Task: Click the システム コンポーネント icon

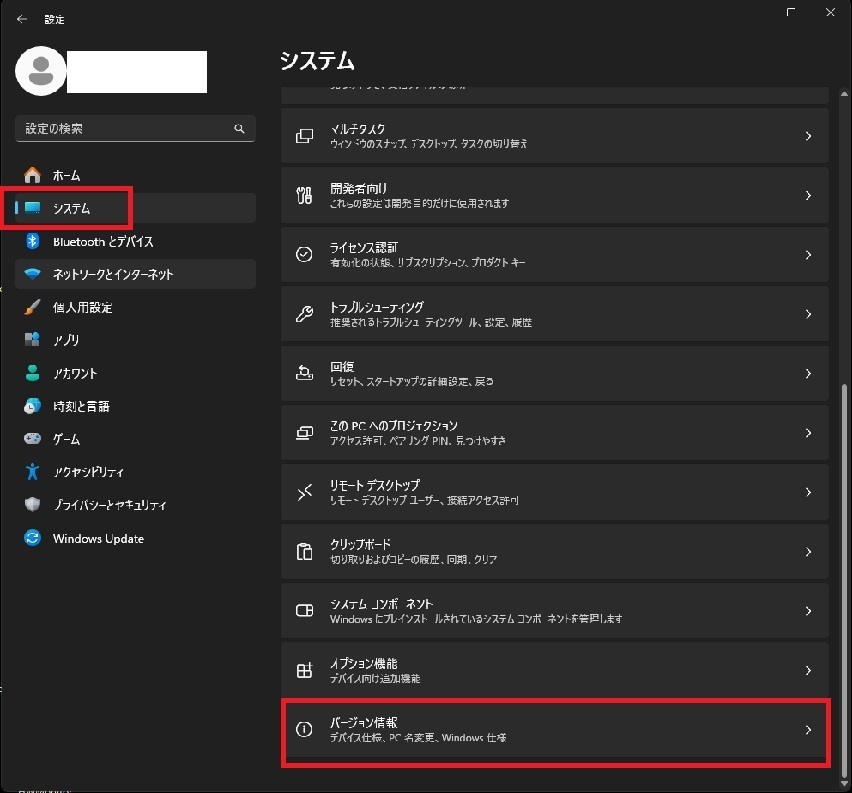Action: point(304,610)
